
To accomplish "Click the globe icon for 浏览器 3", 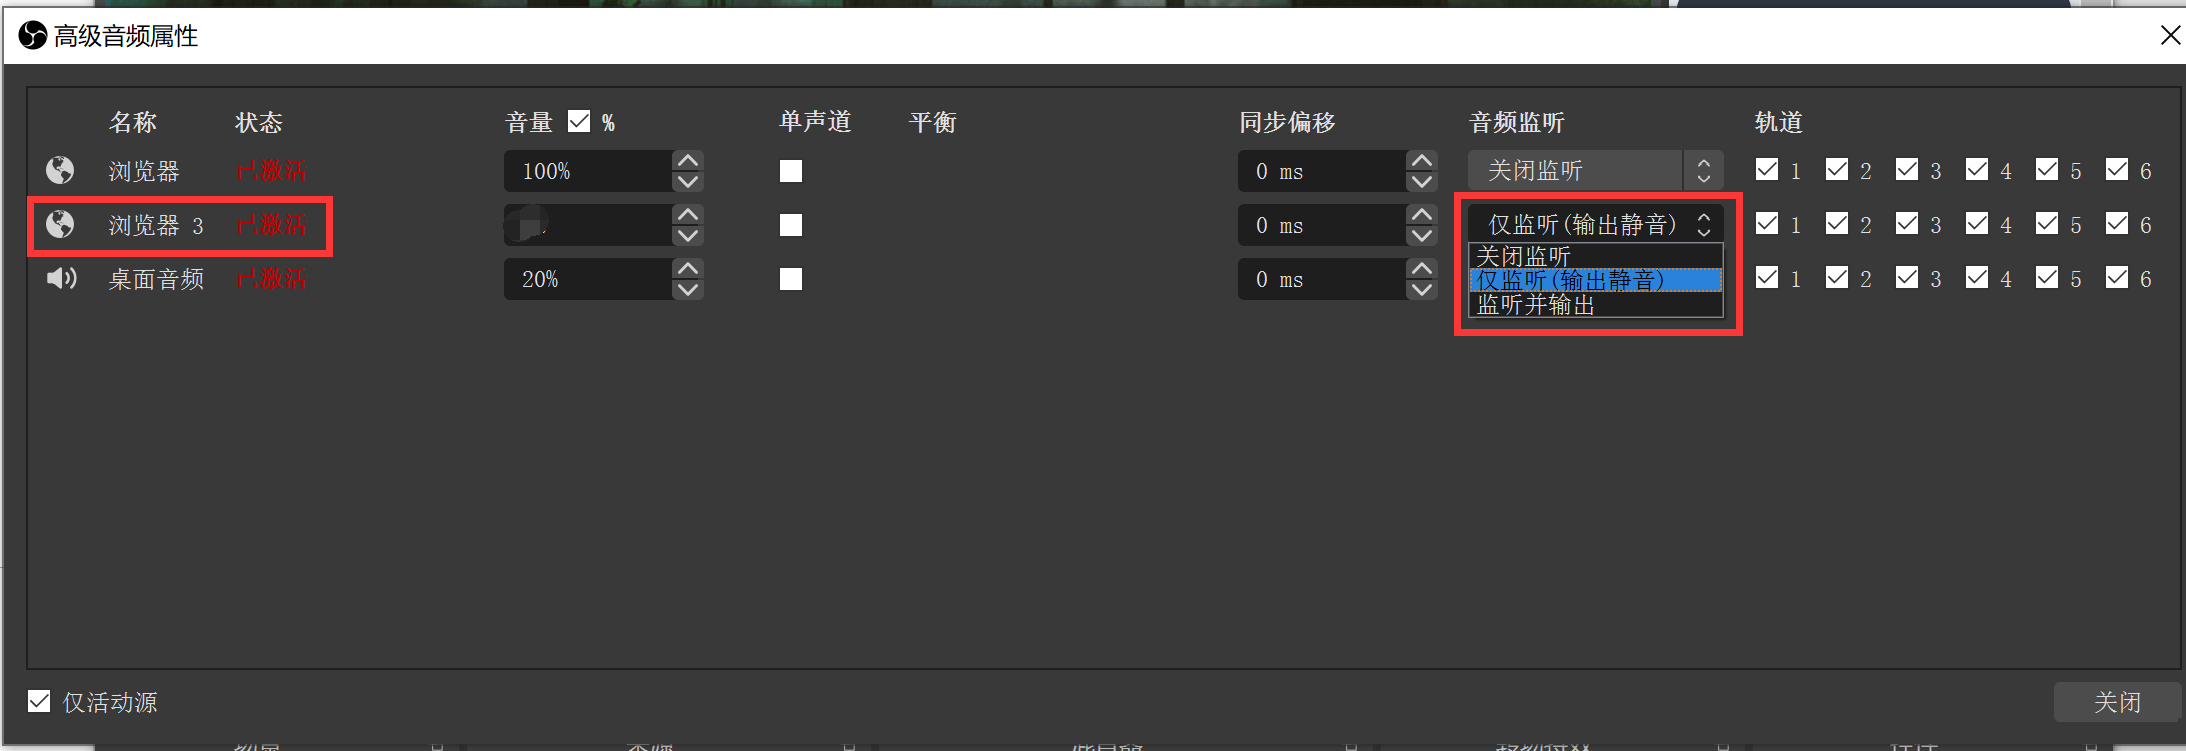I will pos(60,225).
